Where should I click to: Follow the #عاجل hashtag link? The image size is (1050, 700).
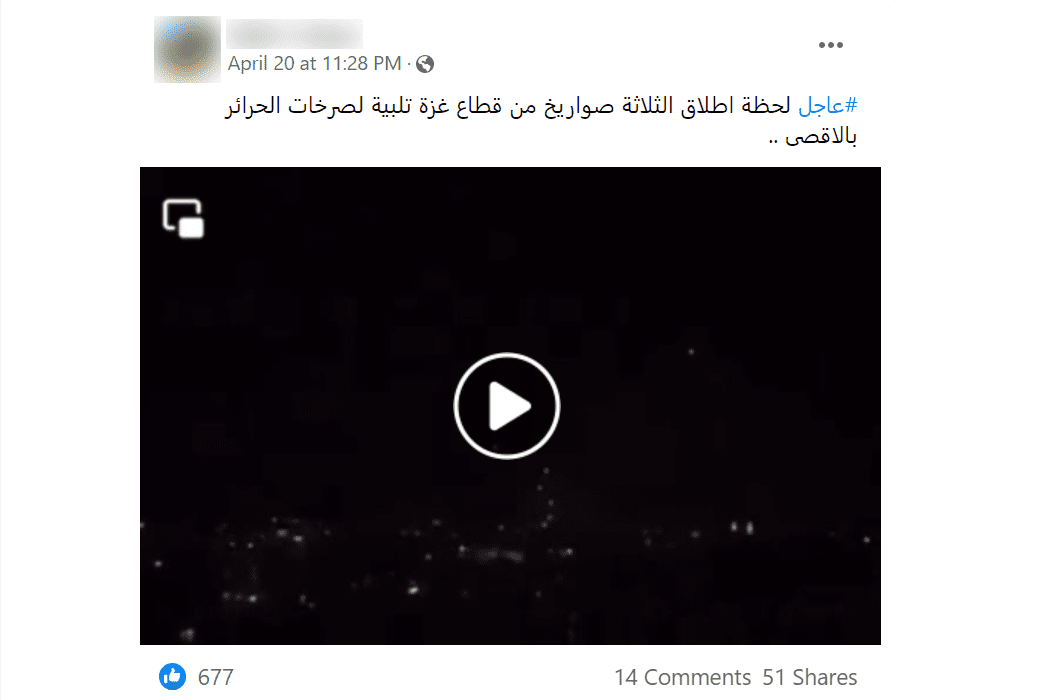pos(828,106)
